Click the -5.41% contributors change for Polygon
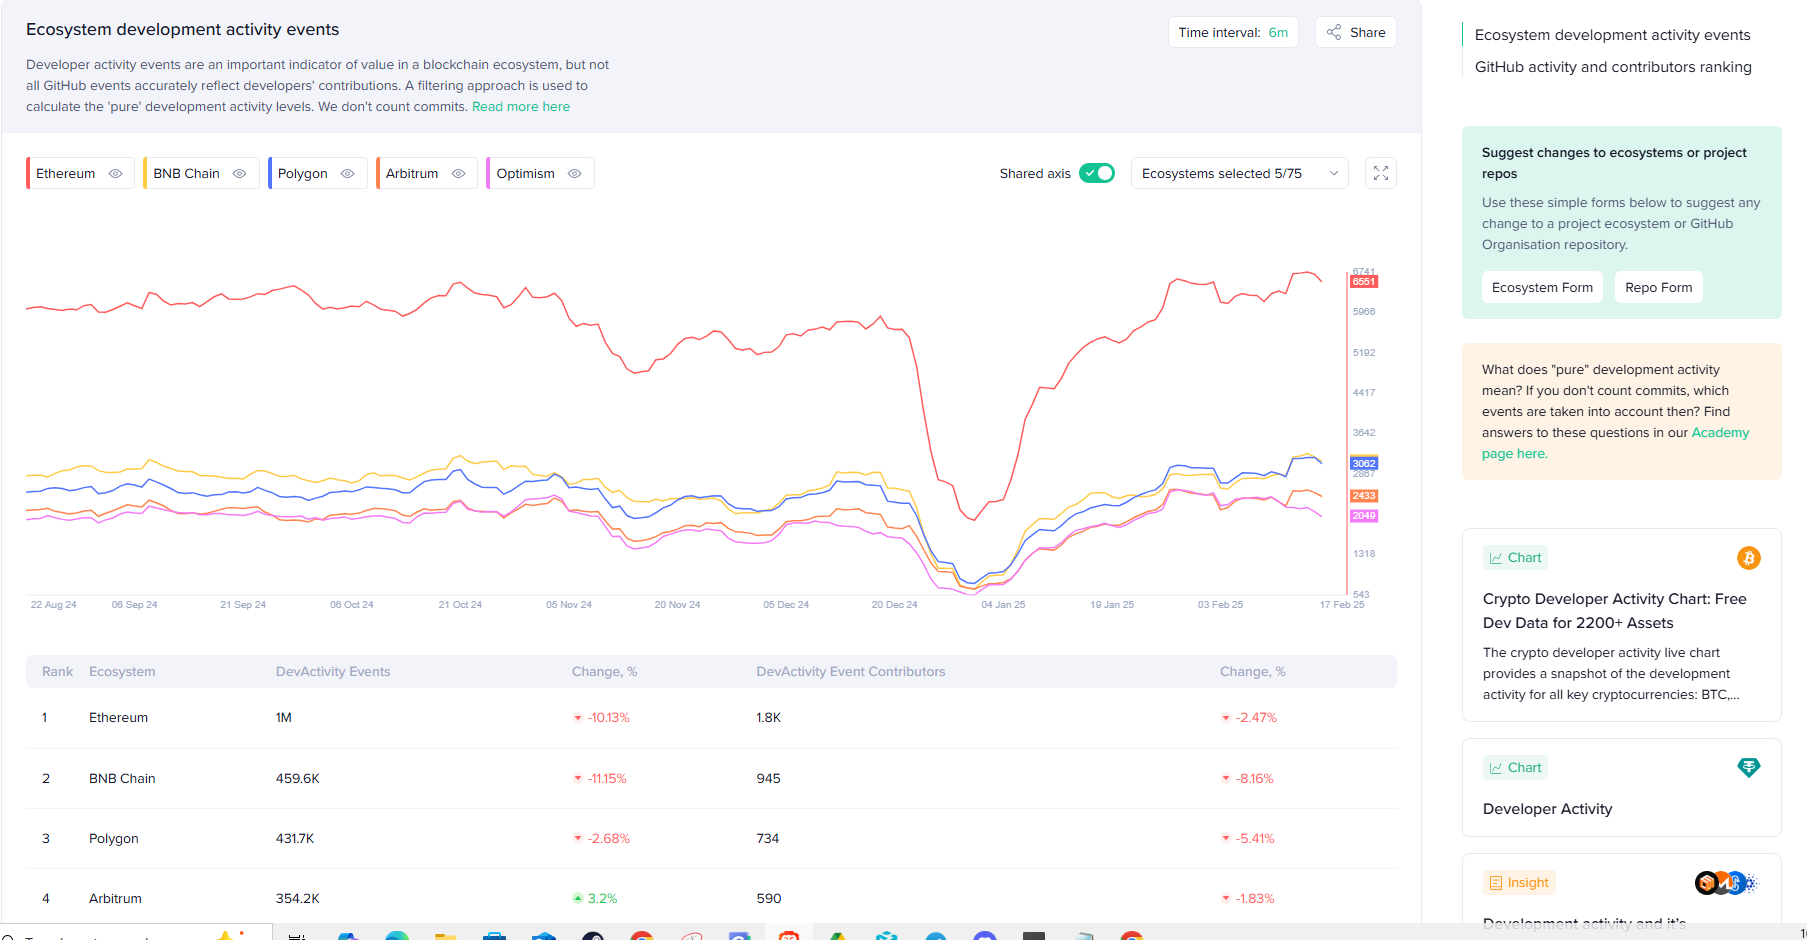The image size is (1807, 940). click(1255, 839)
